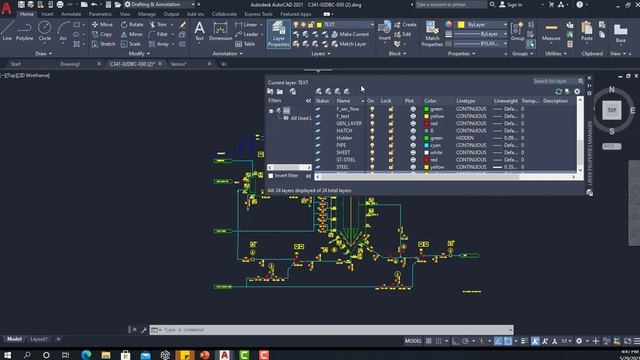The height and width of the screenshot is (360, 640).
Task: Toggle lock for GEN_LAYER layer
Action: [x=391, y=124]
